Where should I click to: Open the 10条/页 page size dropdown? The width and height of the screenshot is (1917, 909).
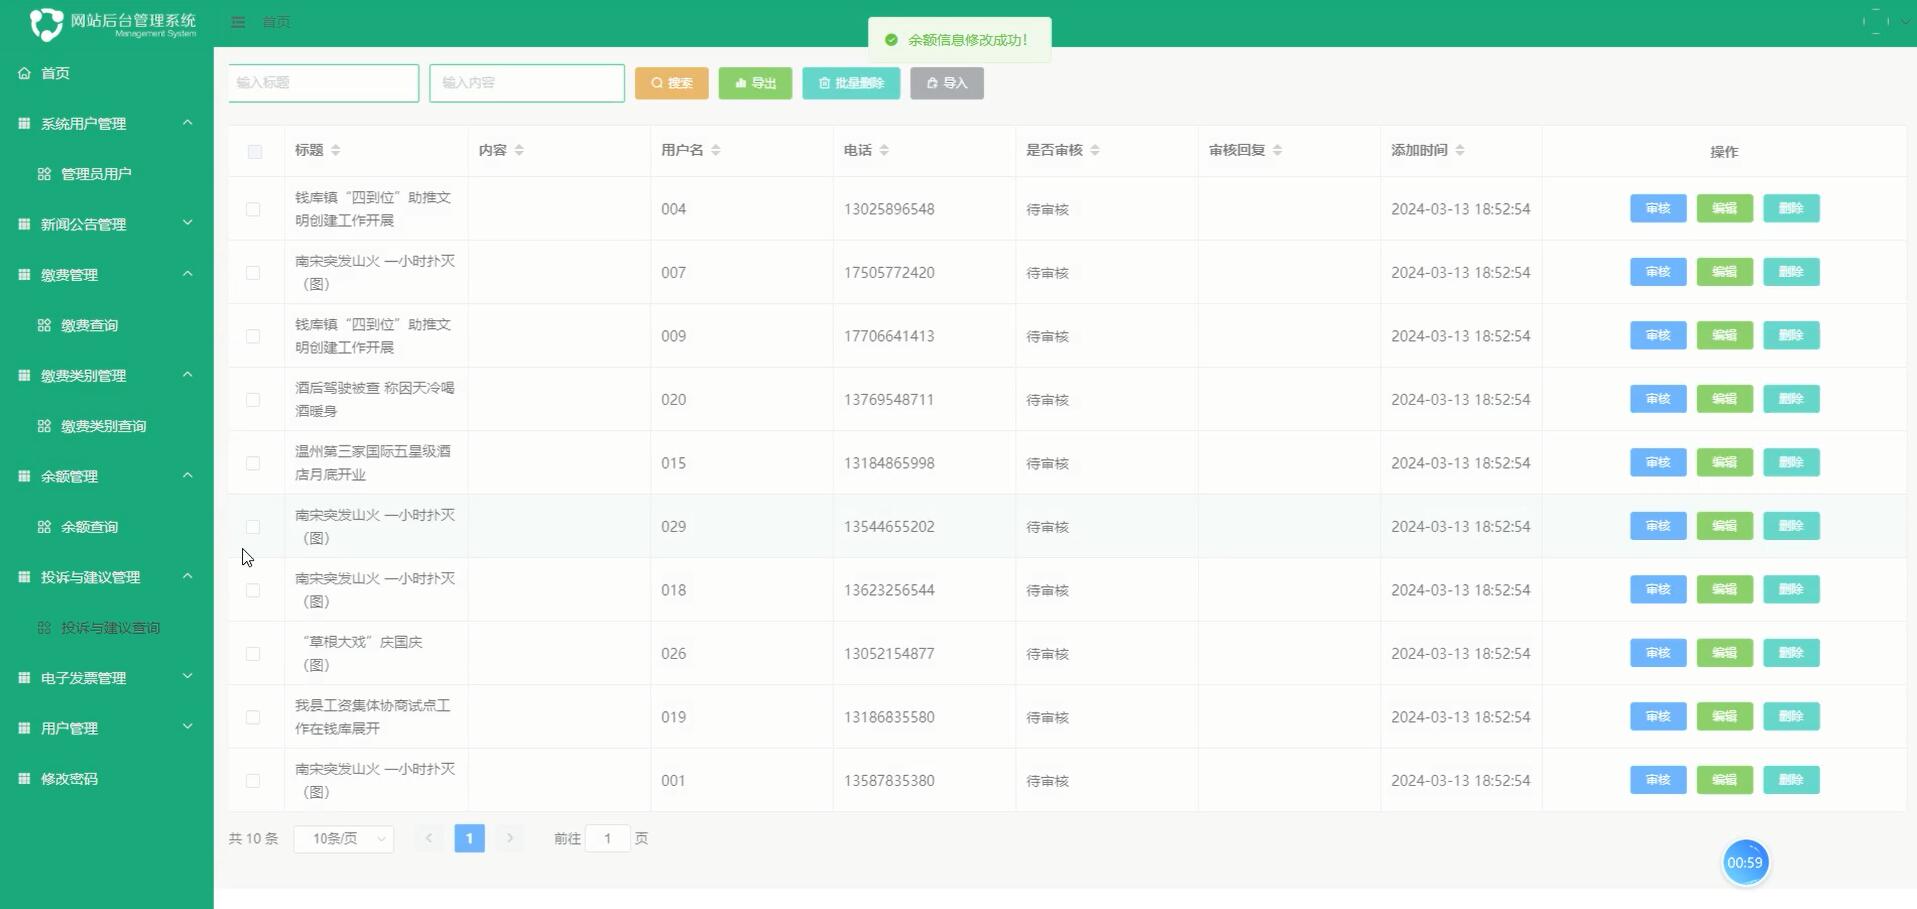click(344, 839)
